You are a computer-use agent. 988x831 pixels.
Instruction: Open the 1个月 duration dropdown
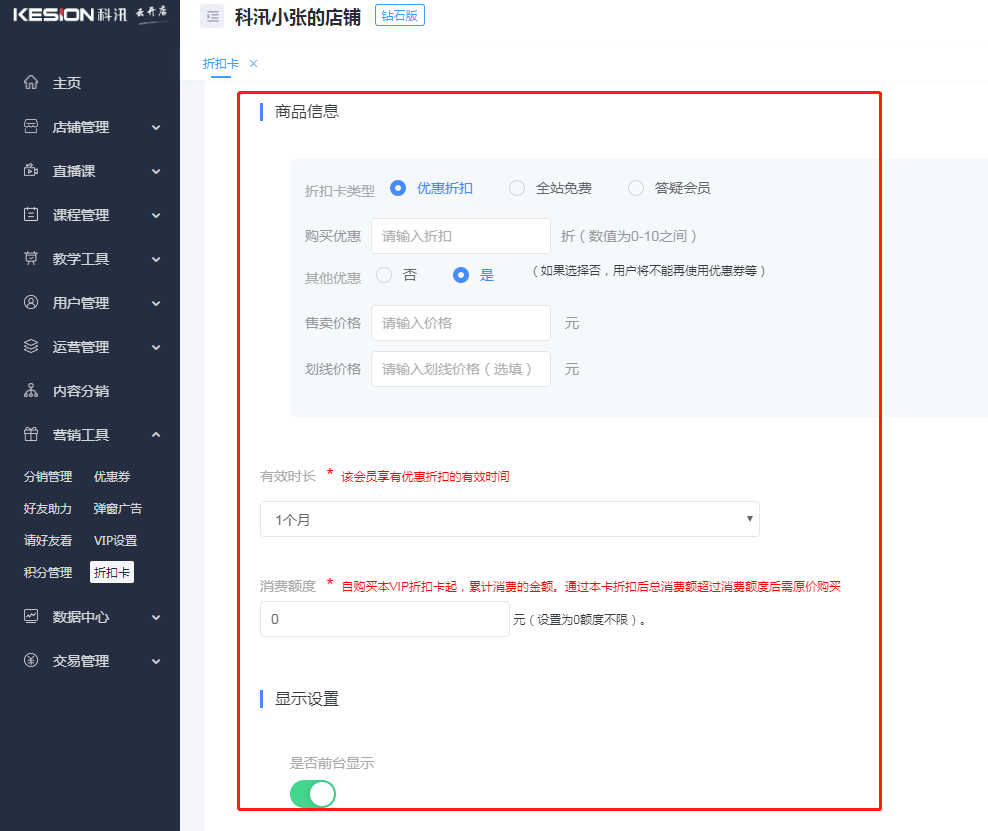pos(510,519)
